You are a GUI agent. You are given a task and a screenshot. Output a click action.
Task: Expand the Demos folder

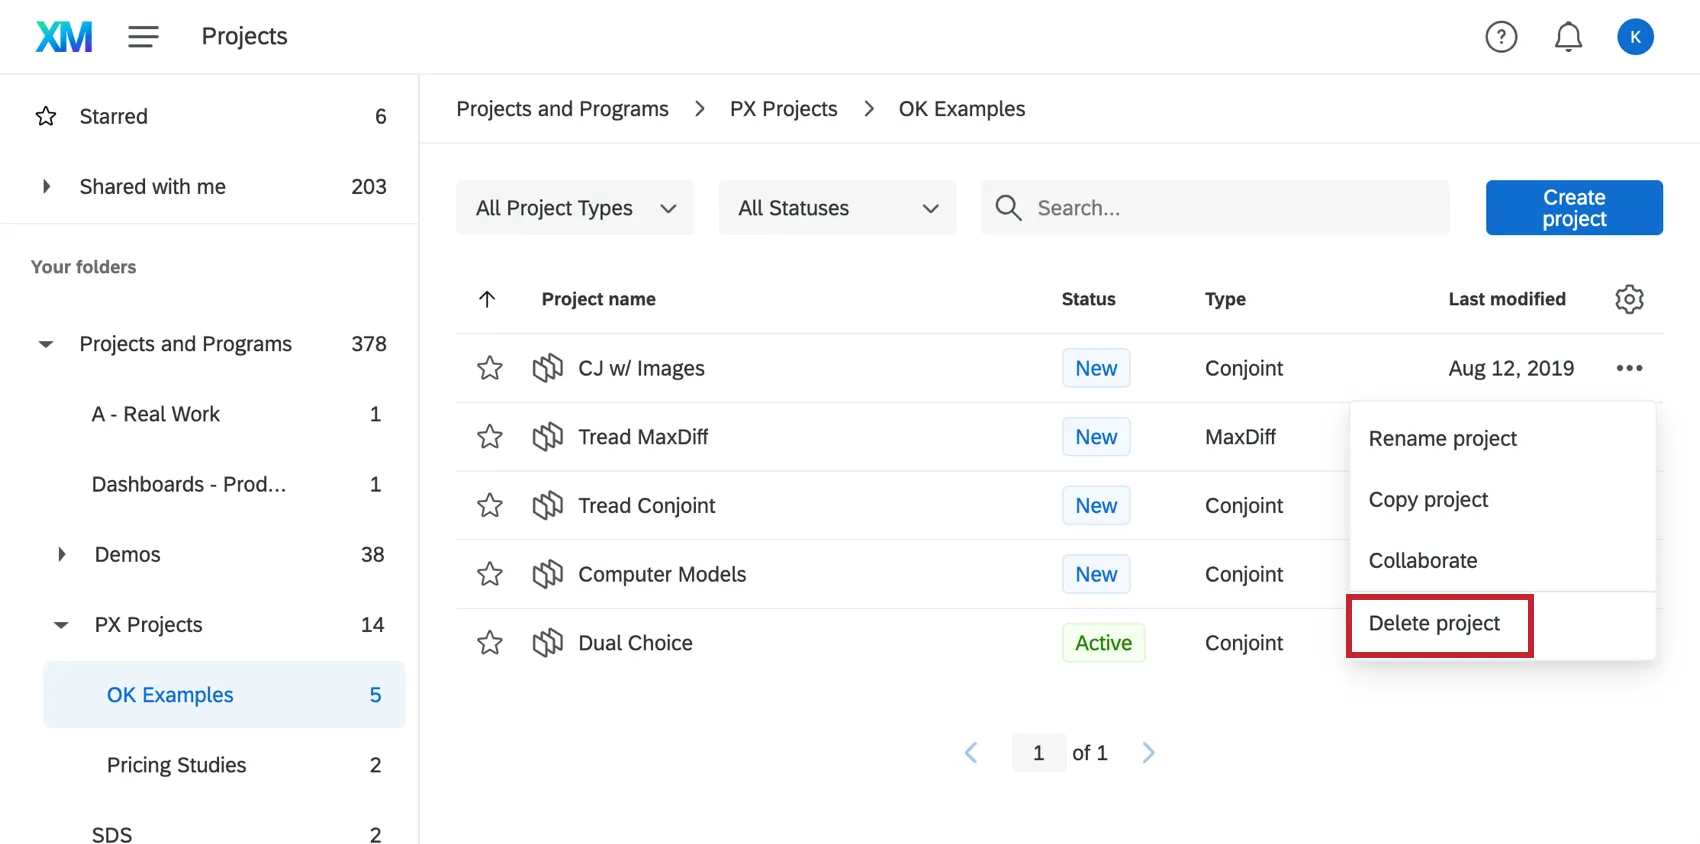62,554
